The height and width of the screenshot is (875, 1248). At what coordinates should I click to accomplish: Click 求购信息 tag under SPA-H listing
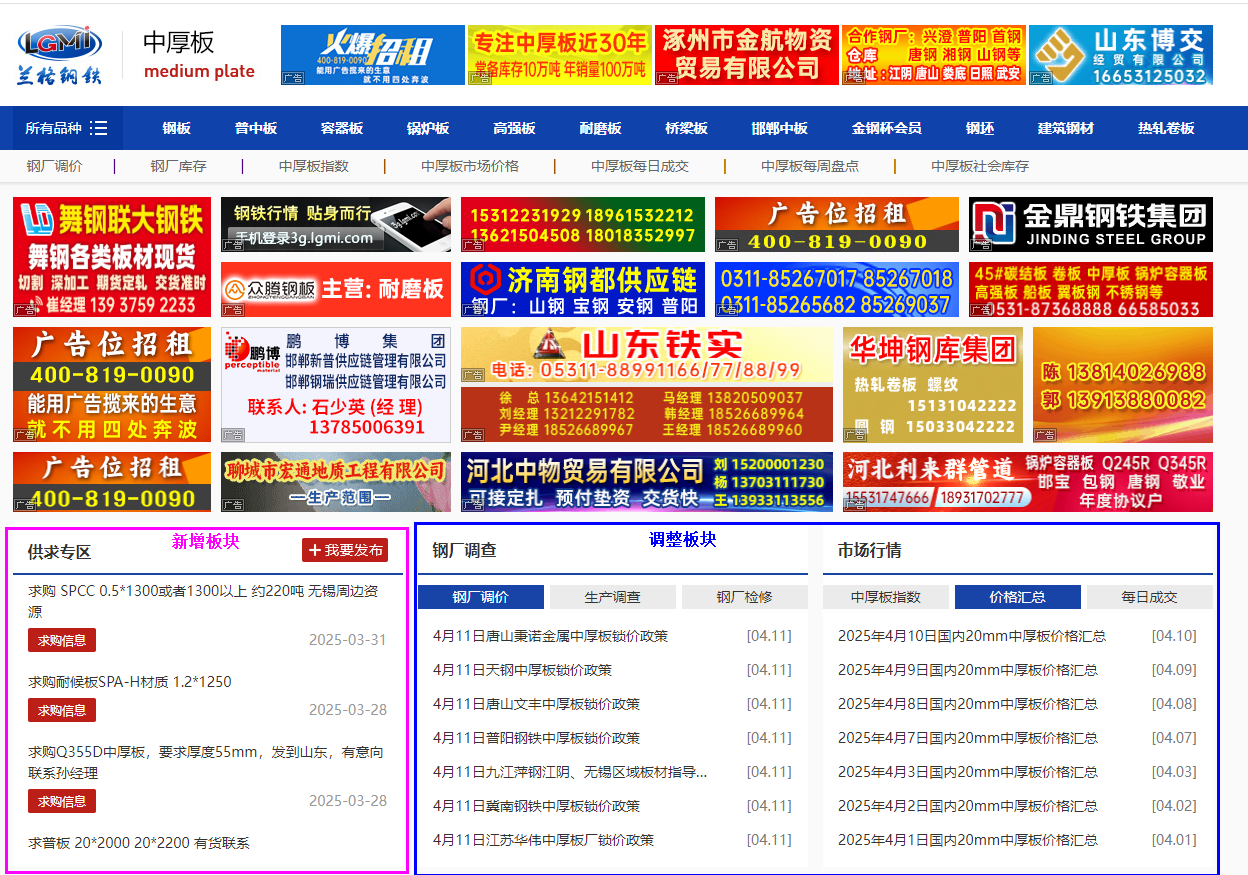coord(62,710)
